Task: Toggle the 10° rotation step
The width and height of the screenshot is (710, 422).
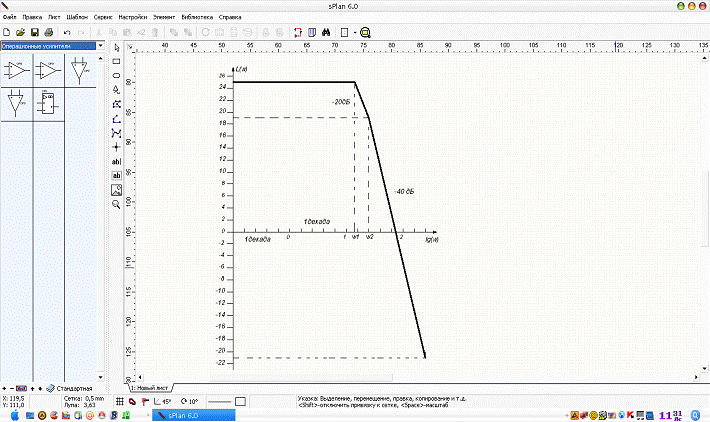Action: 190,401
